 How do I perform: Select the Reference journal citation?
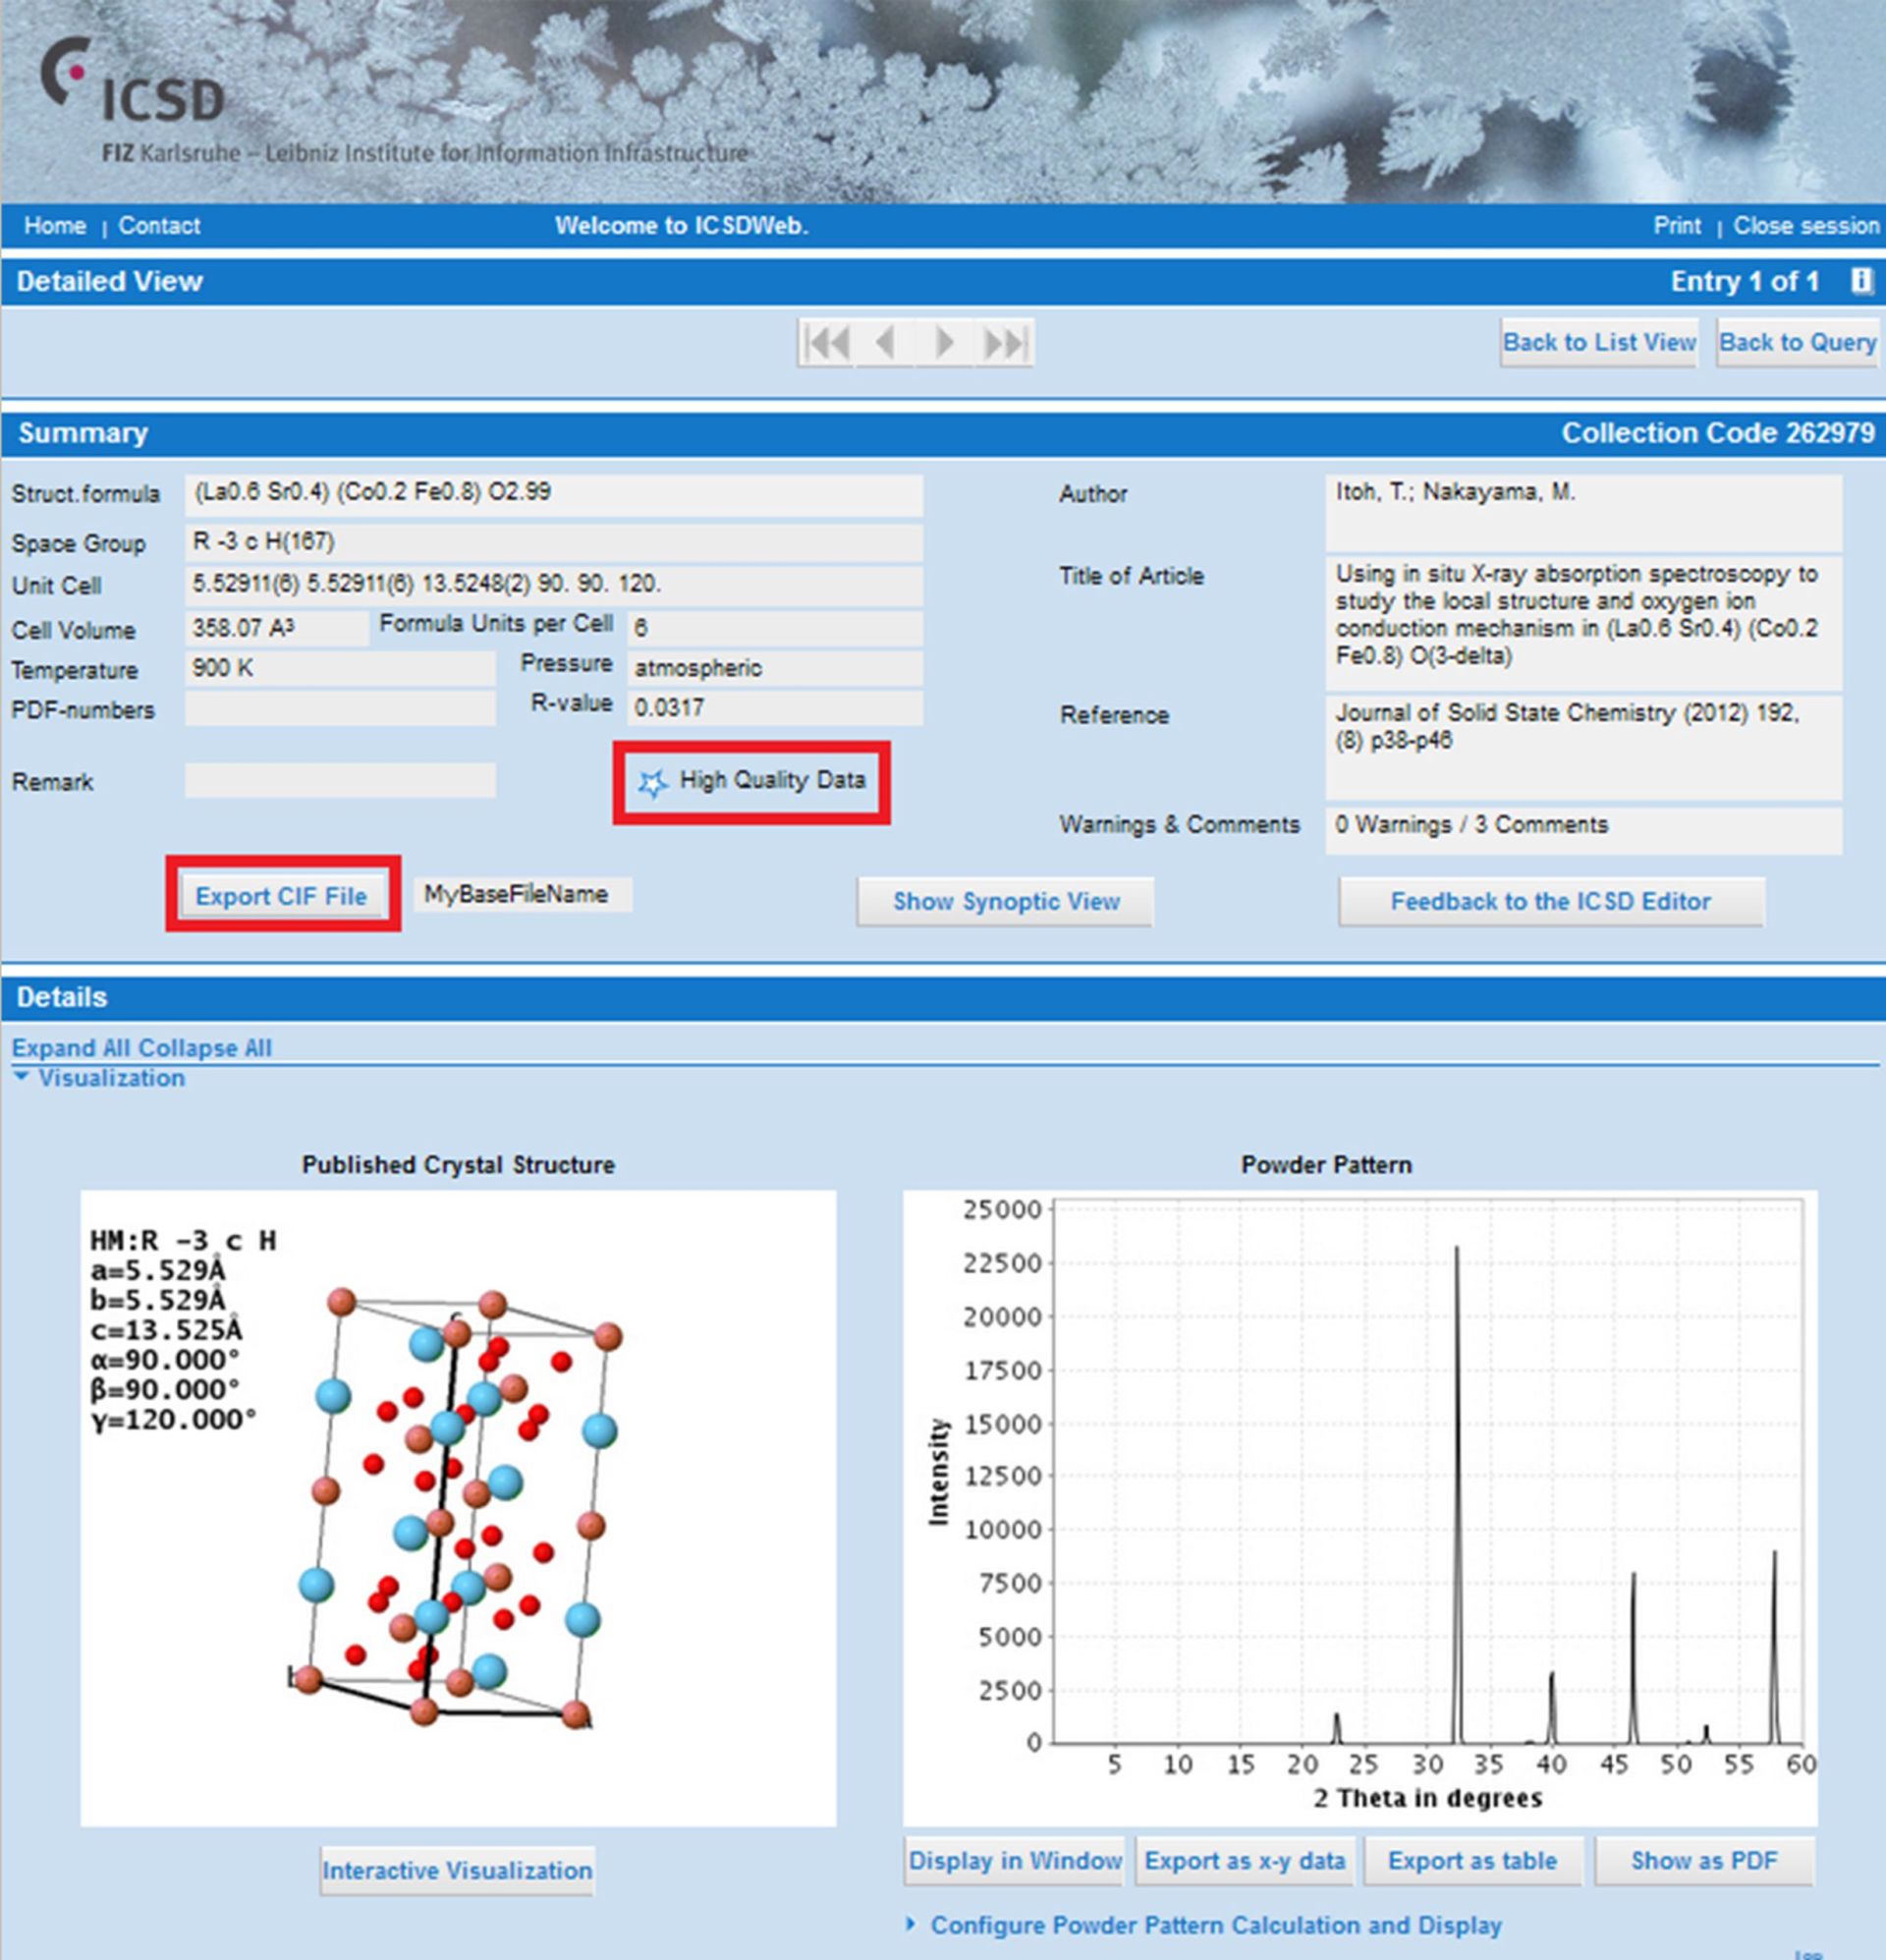click(1584, 748)
